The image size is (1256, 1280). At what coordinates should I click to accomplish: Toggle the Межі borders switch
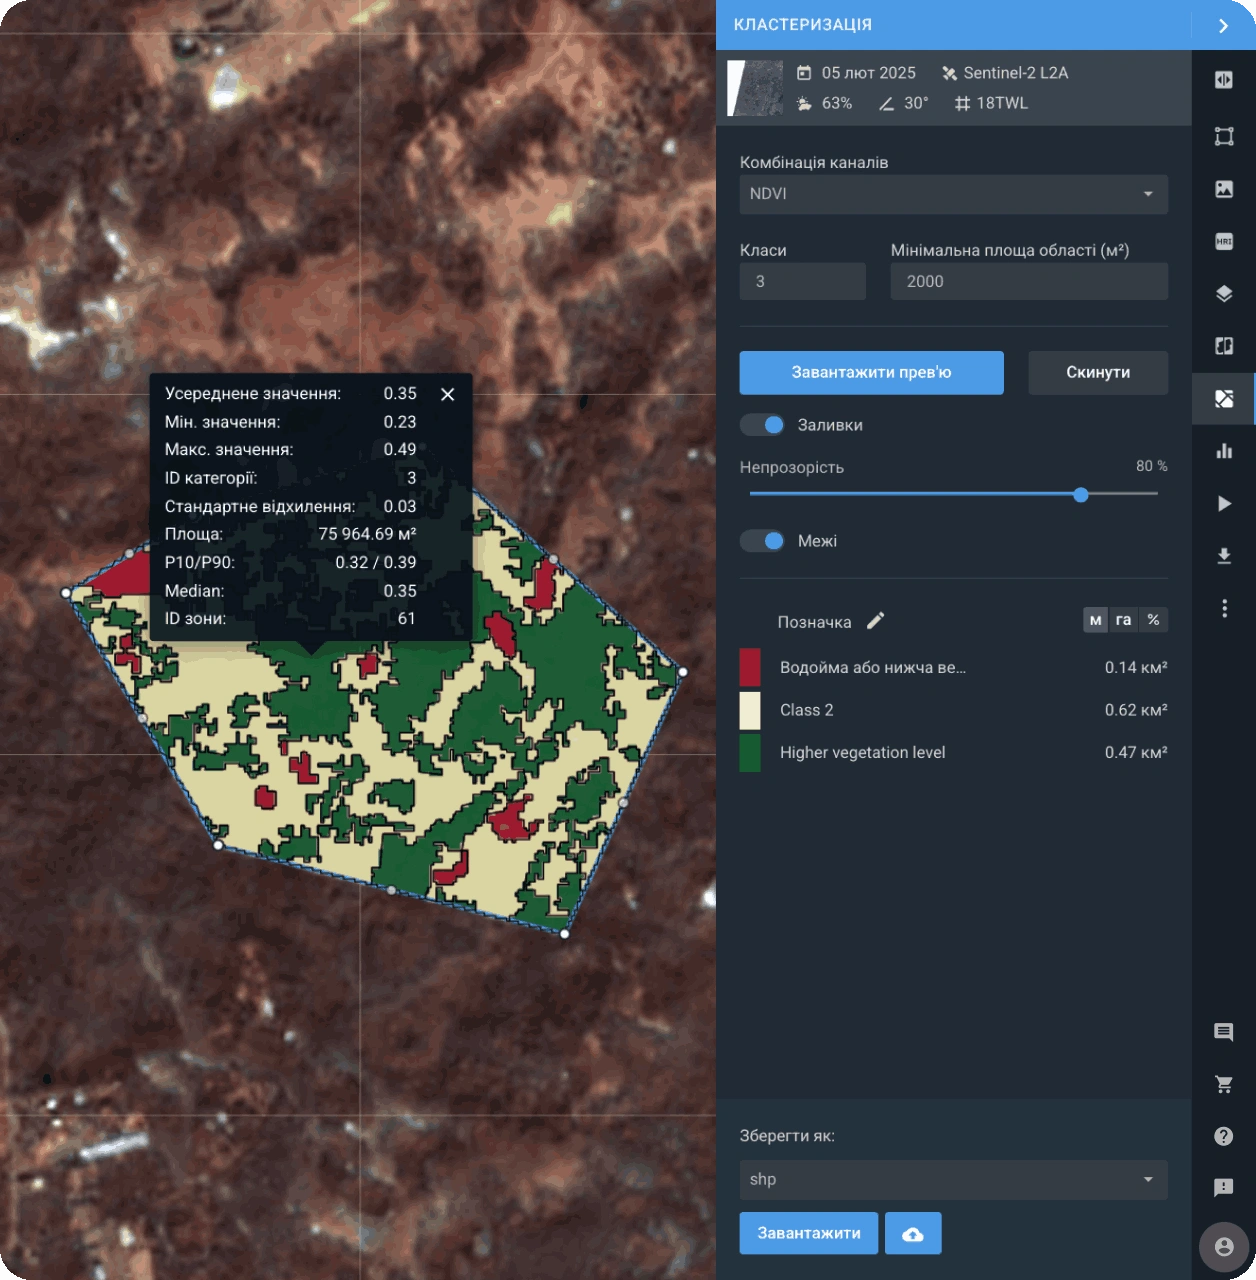763,541
